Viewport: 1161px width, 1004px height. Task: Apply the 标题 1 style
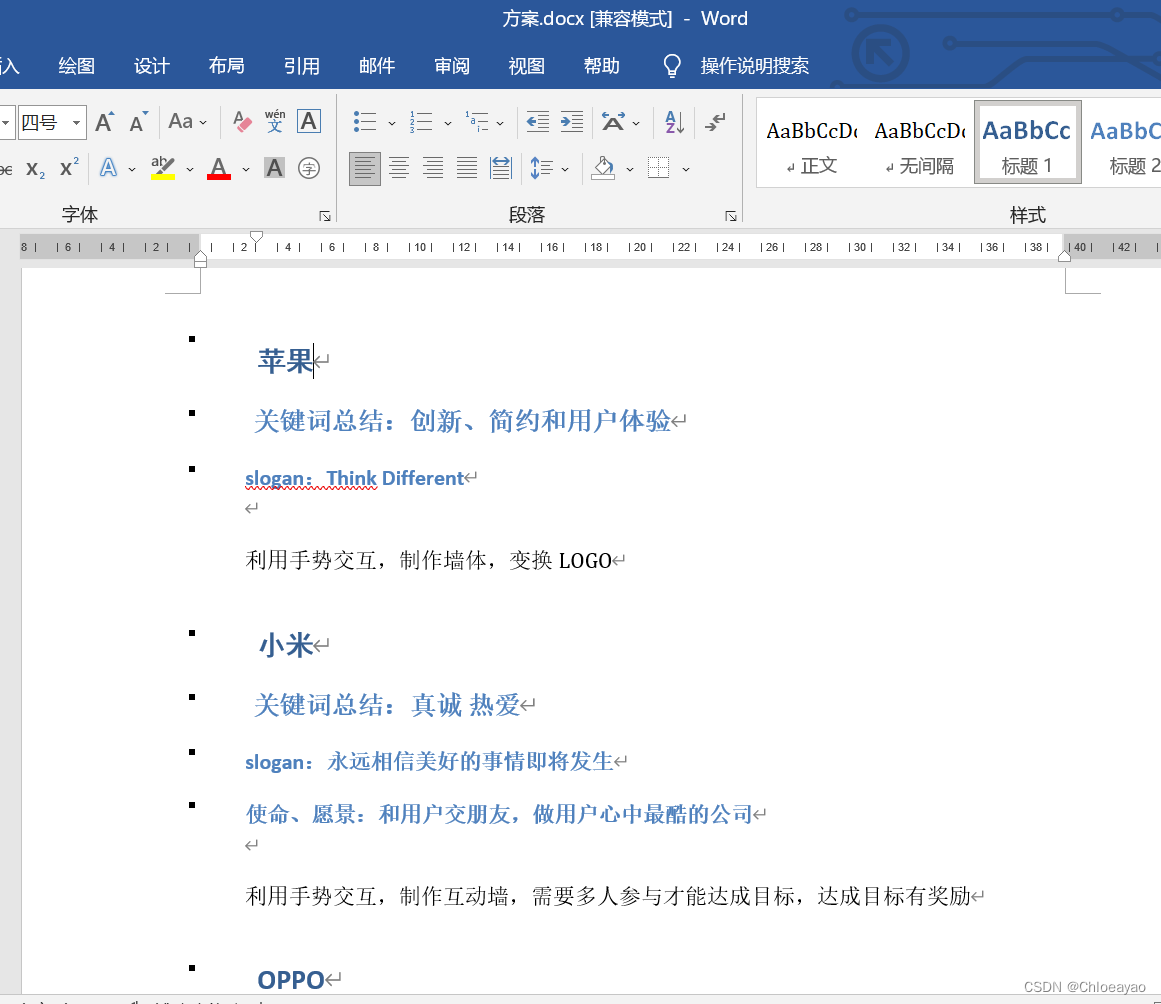click(1027, 143)
